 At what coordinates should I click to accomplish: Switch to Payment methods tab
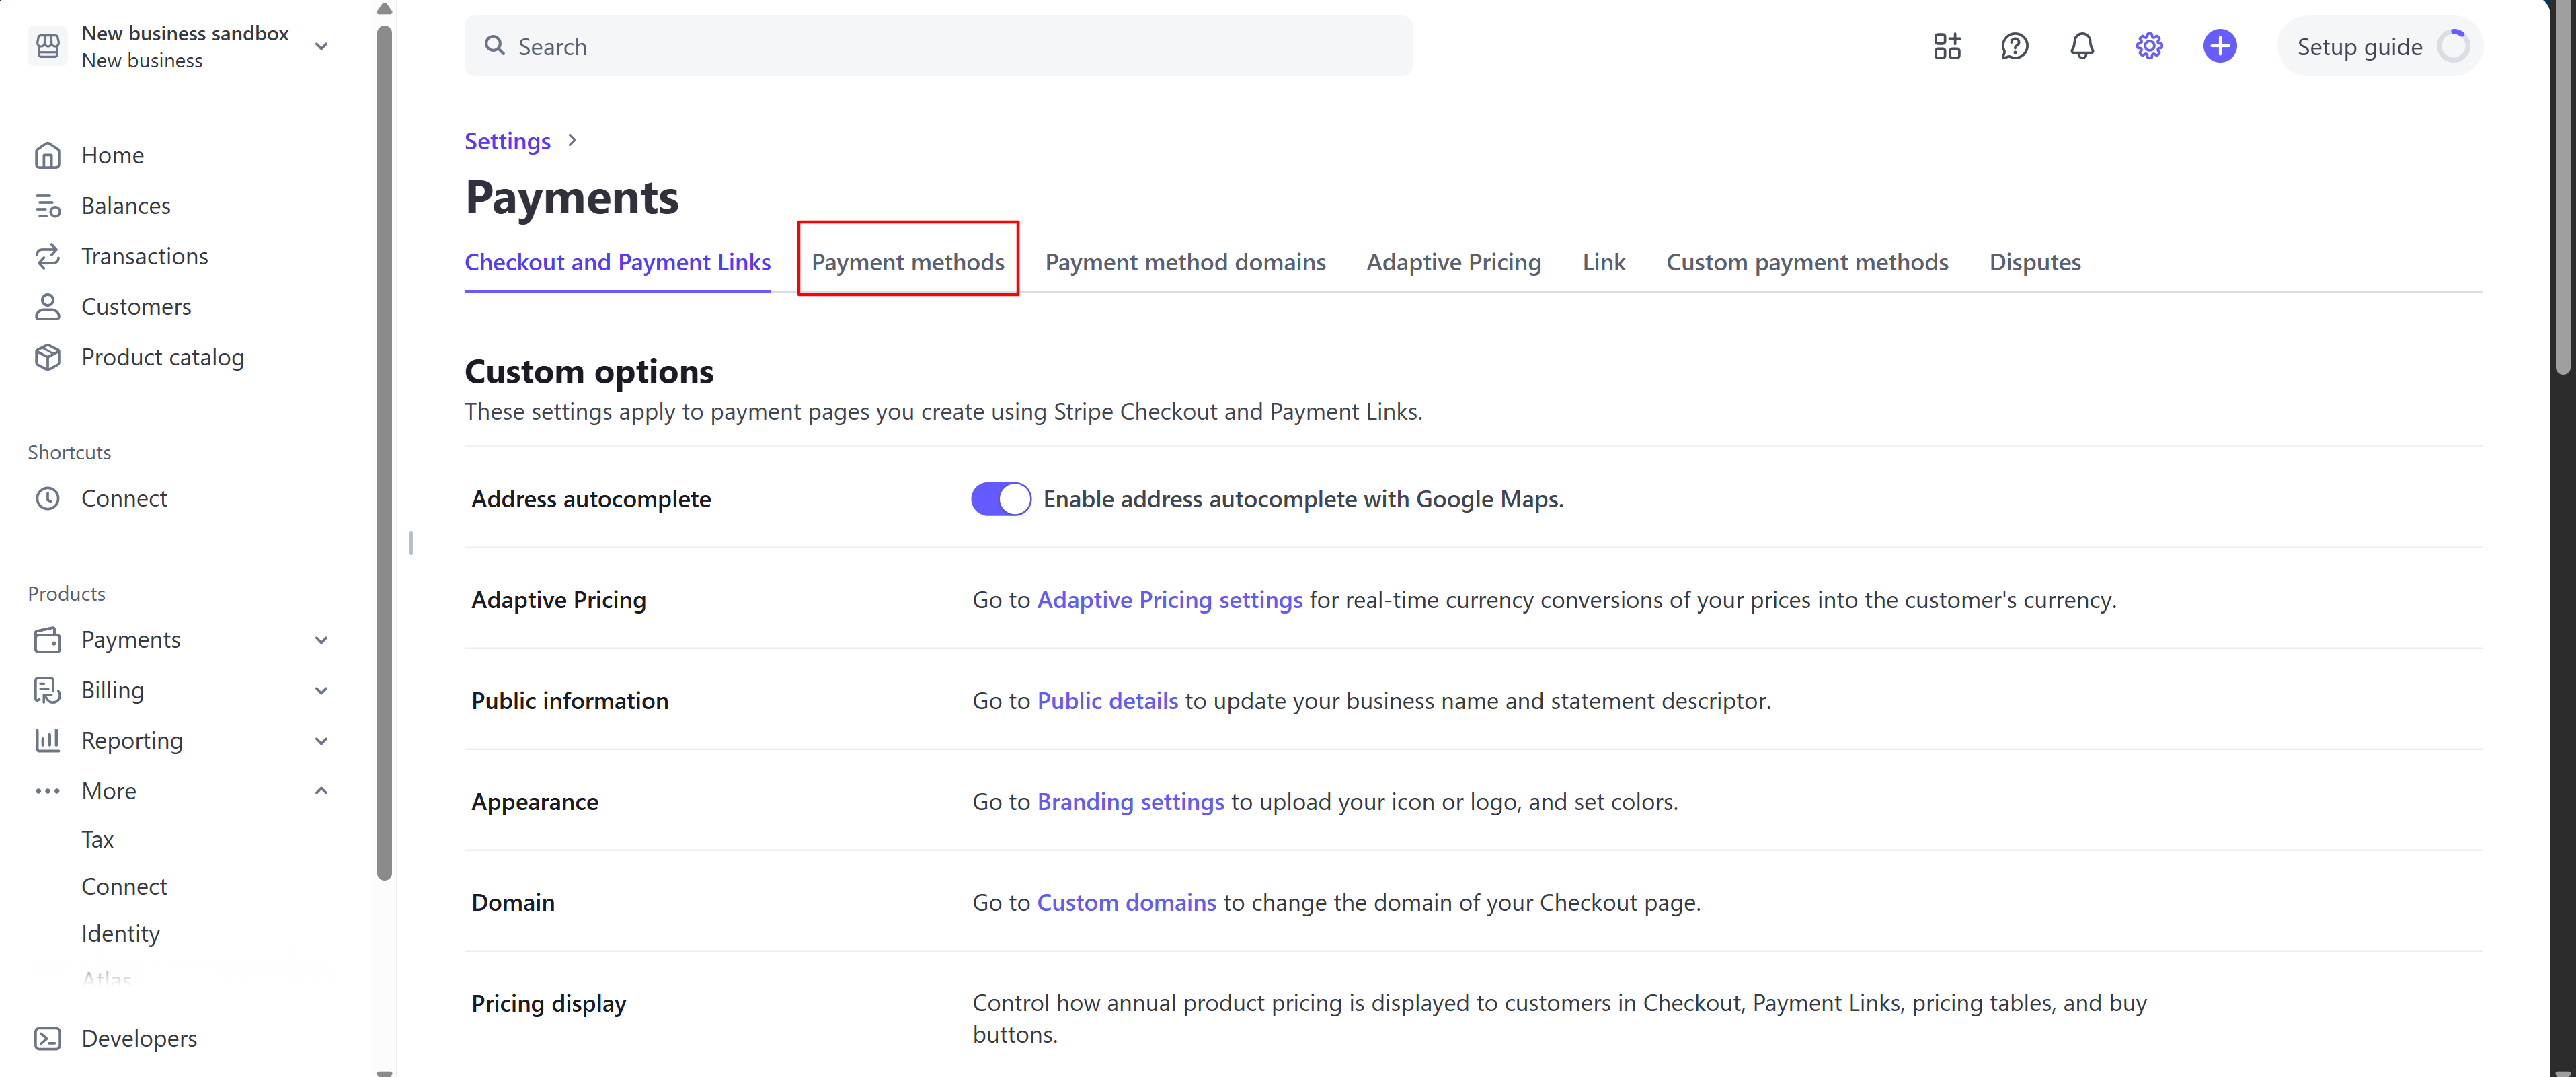pos(907,262)
